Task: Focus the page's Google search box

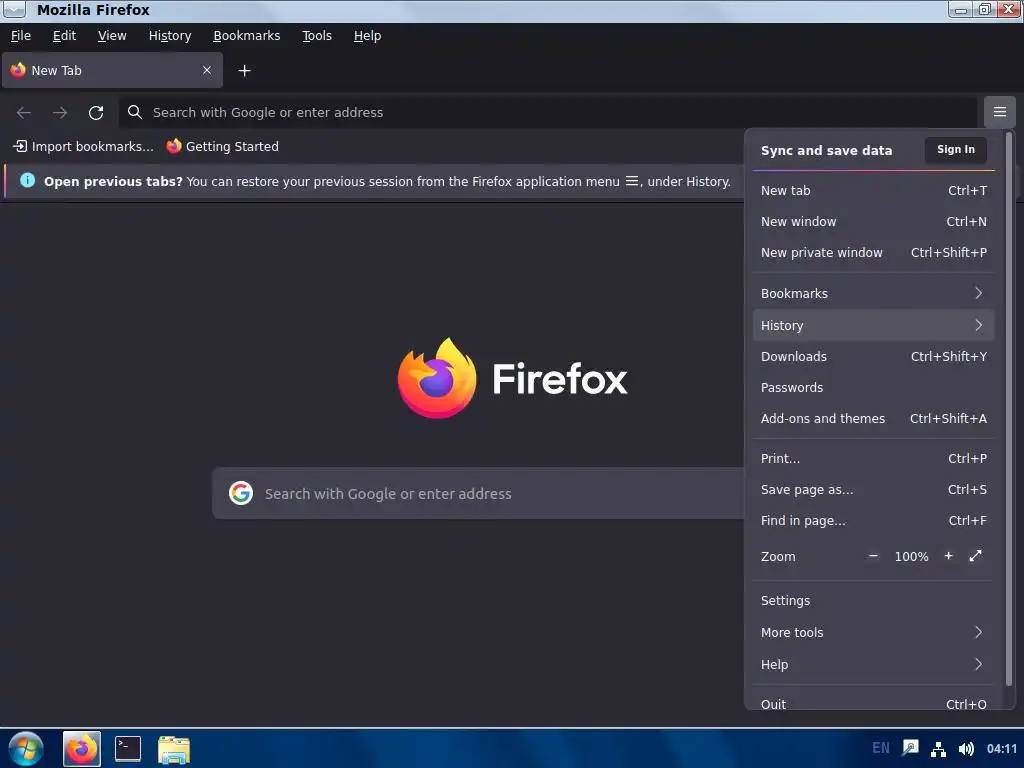Action: click(x=479, y=493)
